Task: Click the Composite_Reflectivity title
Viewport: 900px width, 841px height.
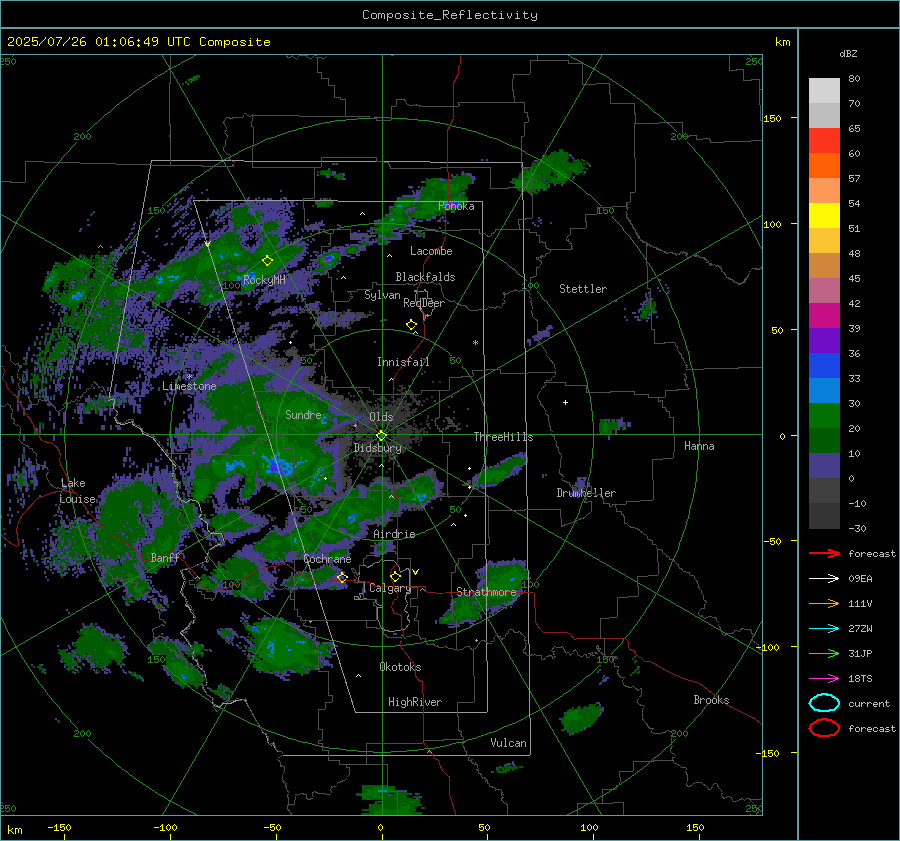Action: pos(450,15)
